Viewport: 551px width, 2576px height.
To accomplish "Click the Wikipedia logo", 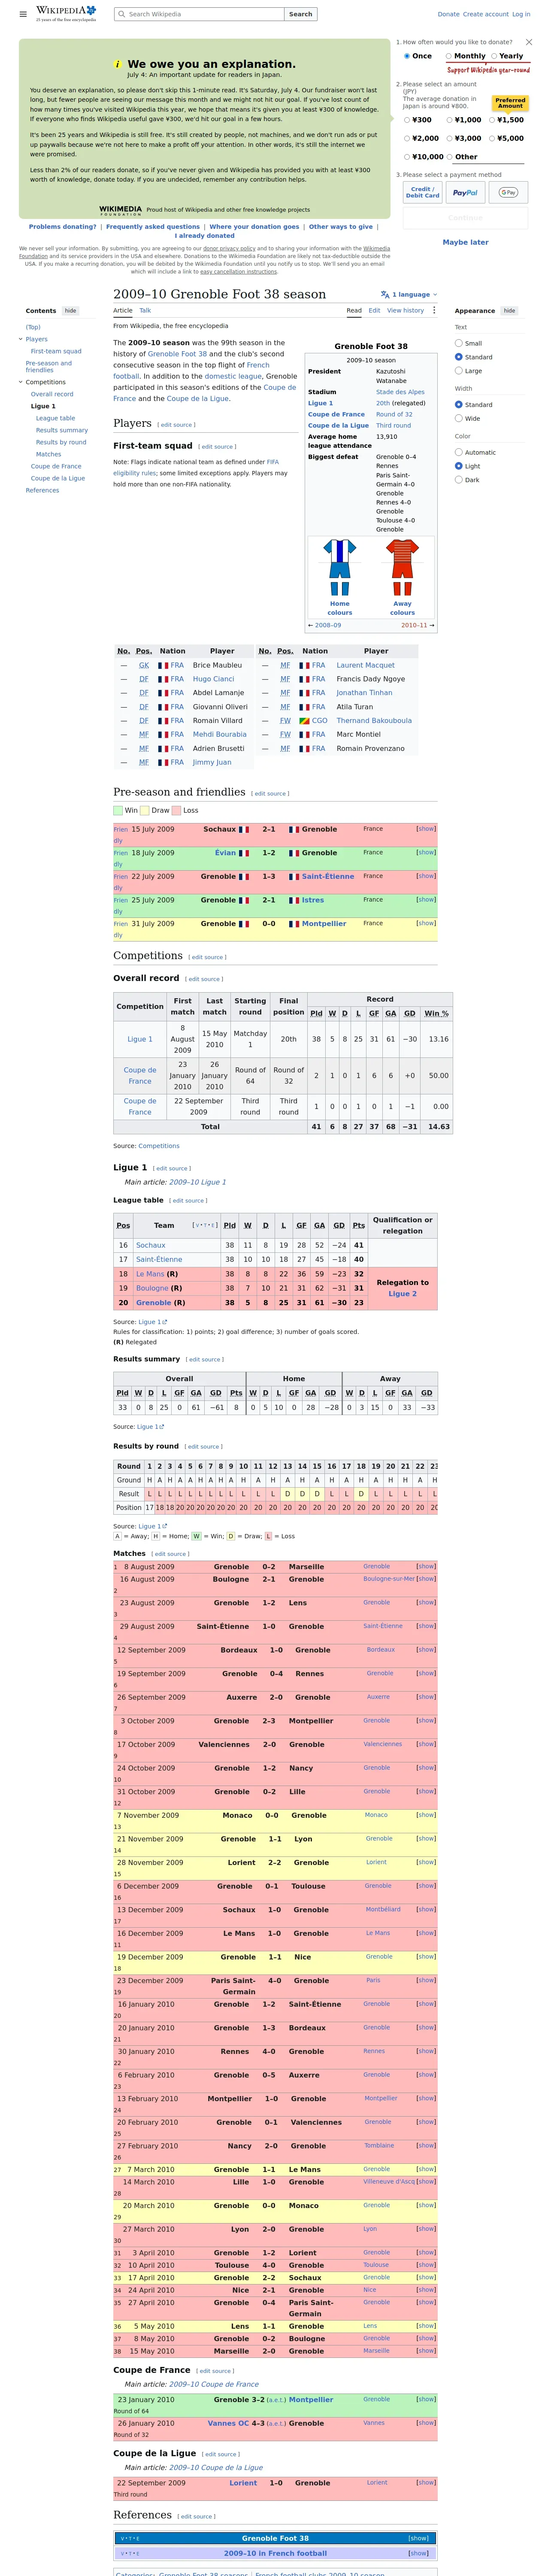I will (x=66, y=13).
